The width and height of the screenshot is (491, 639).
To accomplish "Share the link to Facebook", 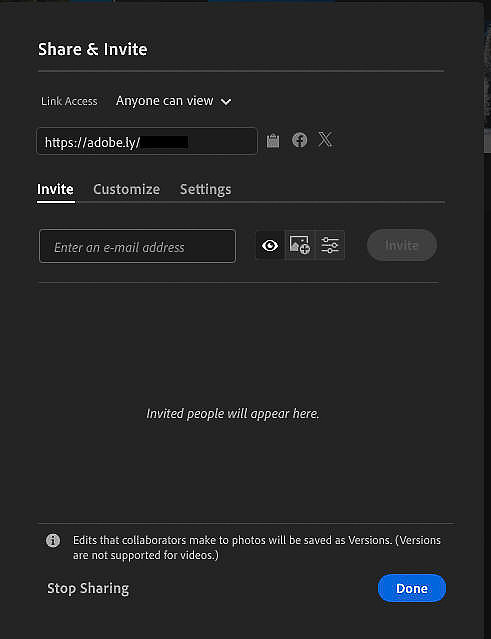I will [299, 140].
